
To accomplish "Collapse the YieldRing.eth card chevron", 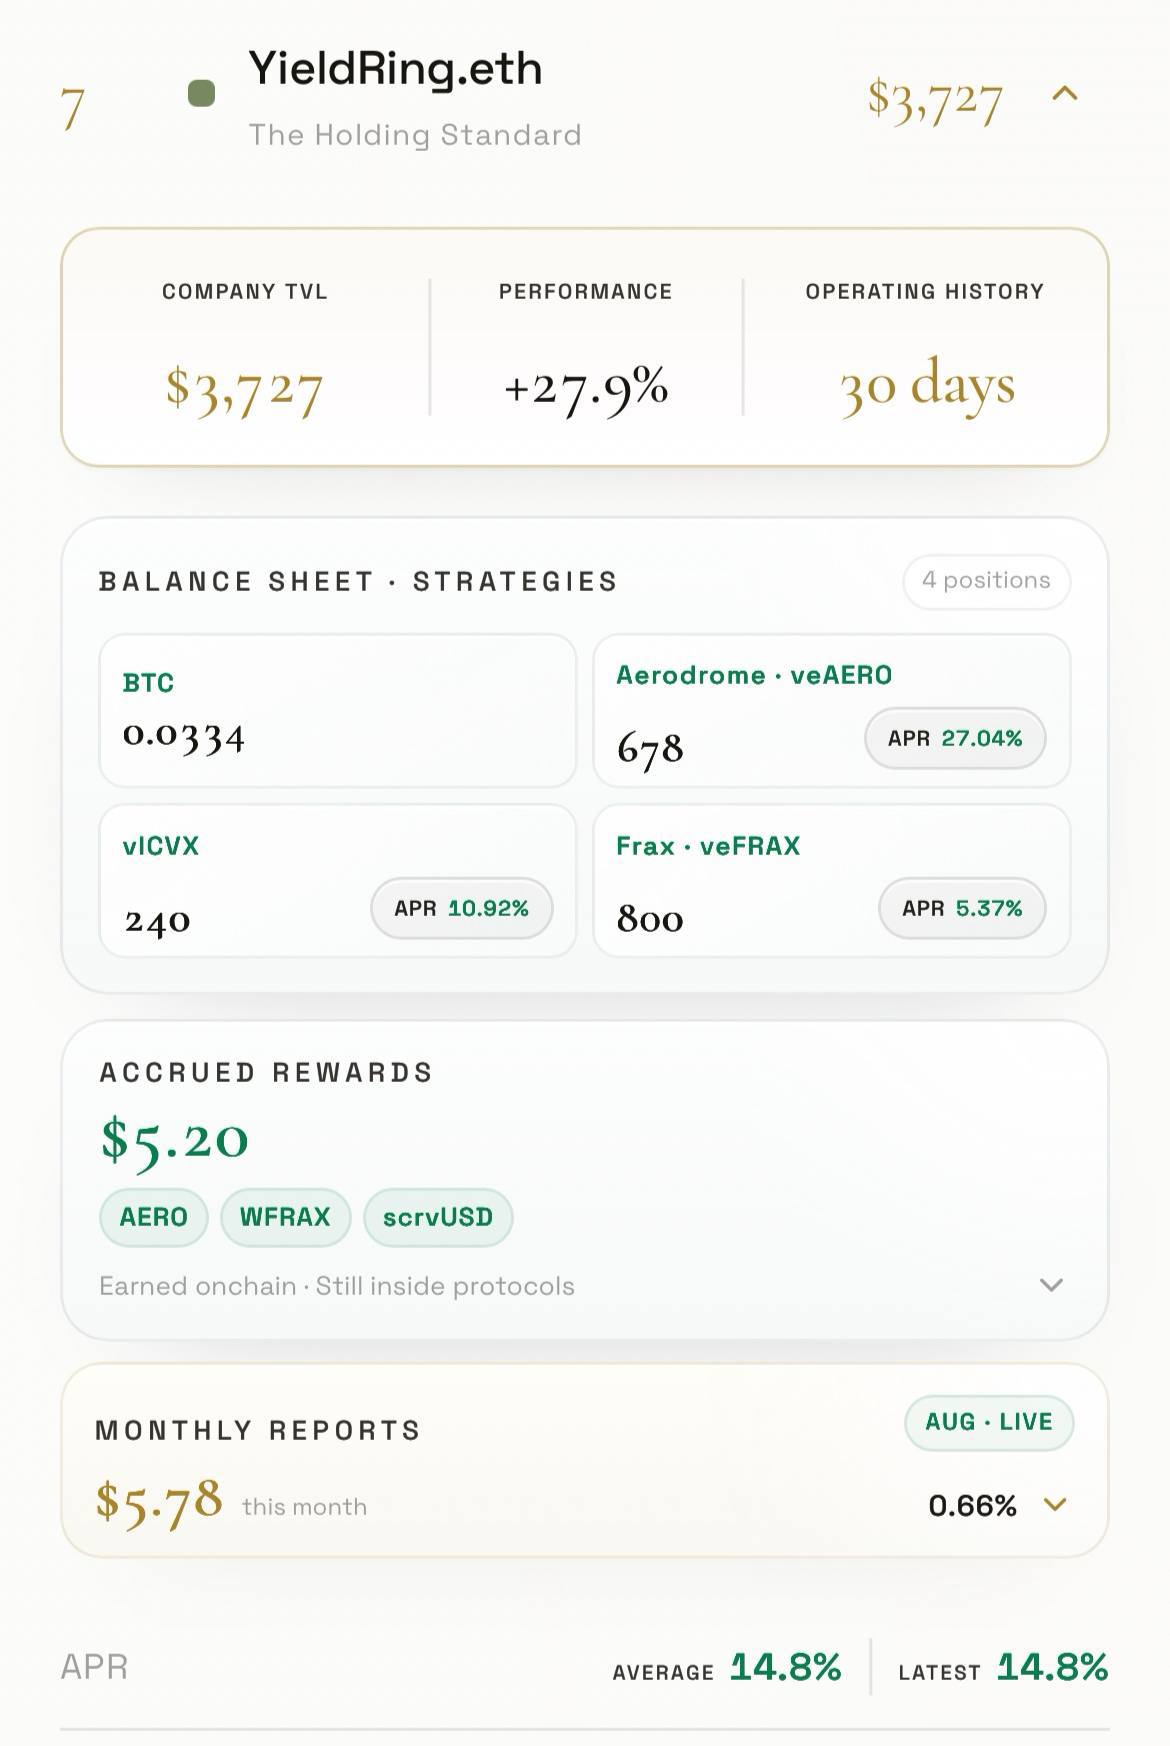I will [1065, 94].
